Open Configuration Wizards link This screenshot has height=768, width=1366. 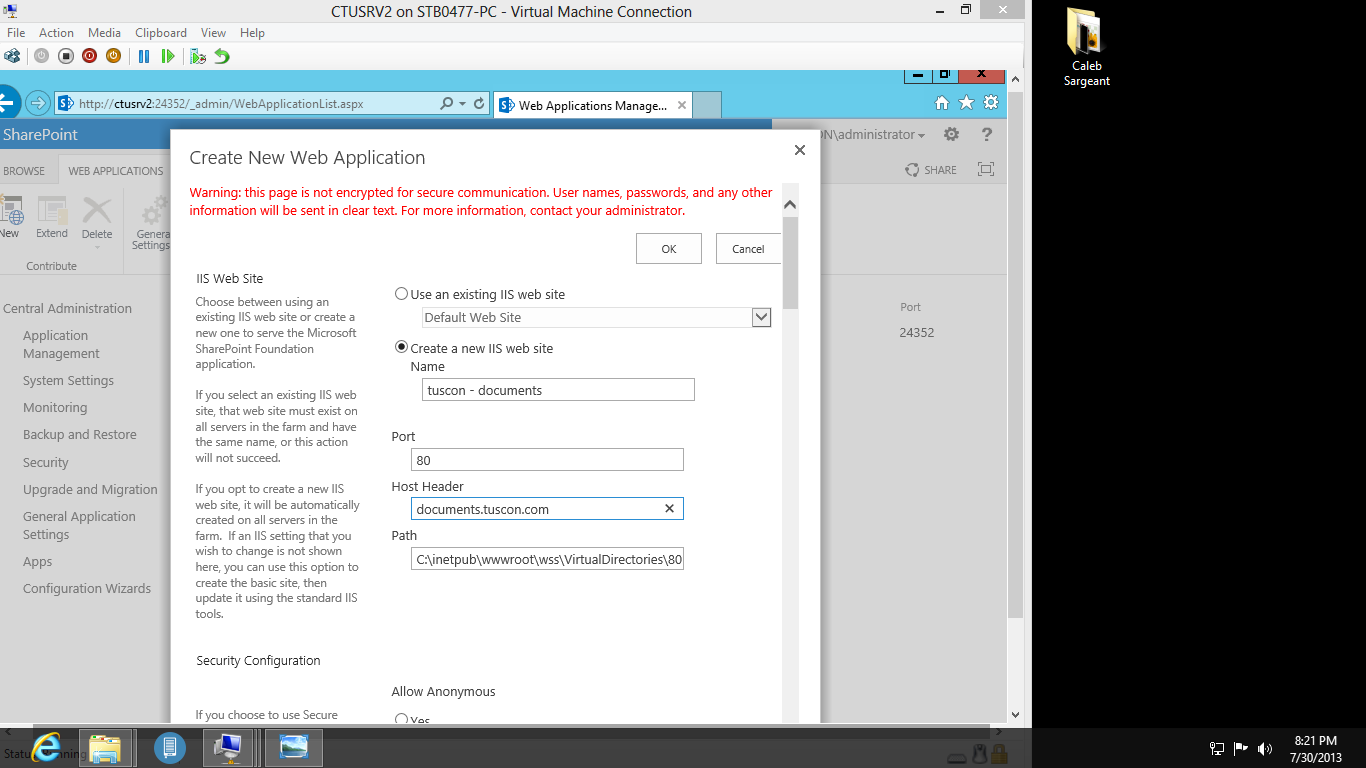coord(87,588)
